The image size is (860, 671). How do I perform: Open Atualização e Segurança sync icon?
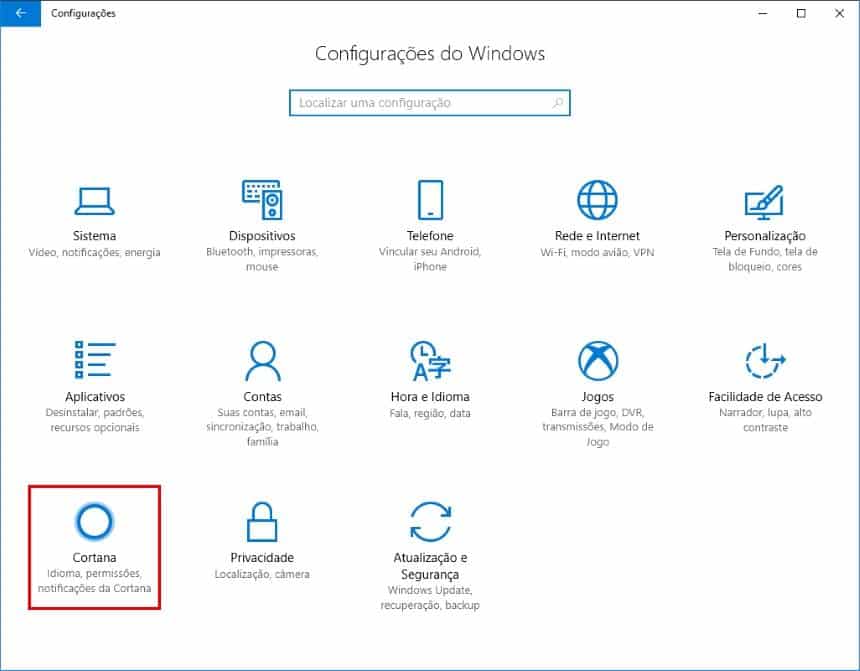431,521
